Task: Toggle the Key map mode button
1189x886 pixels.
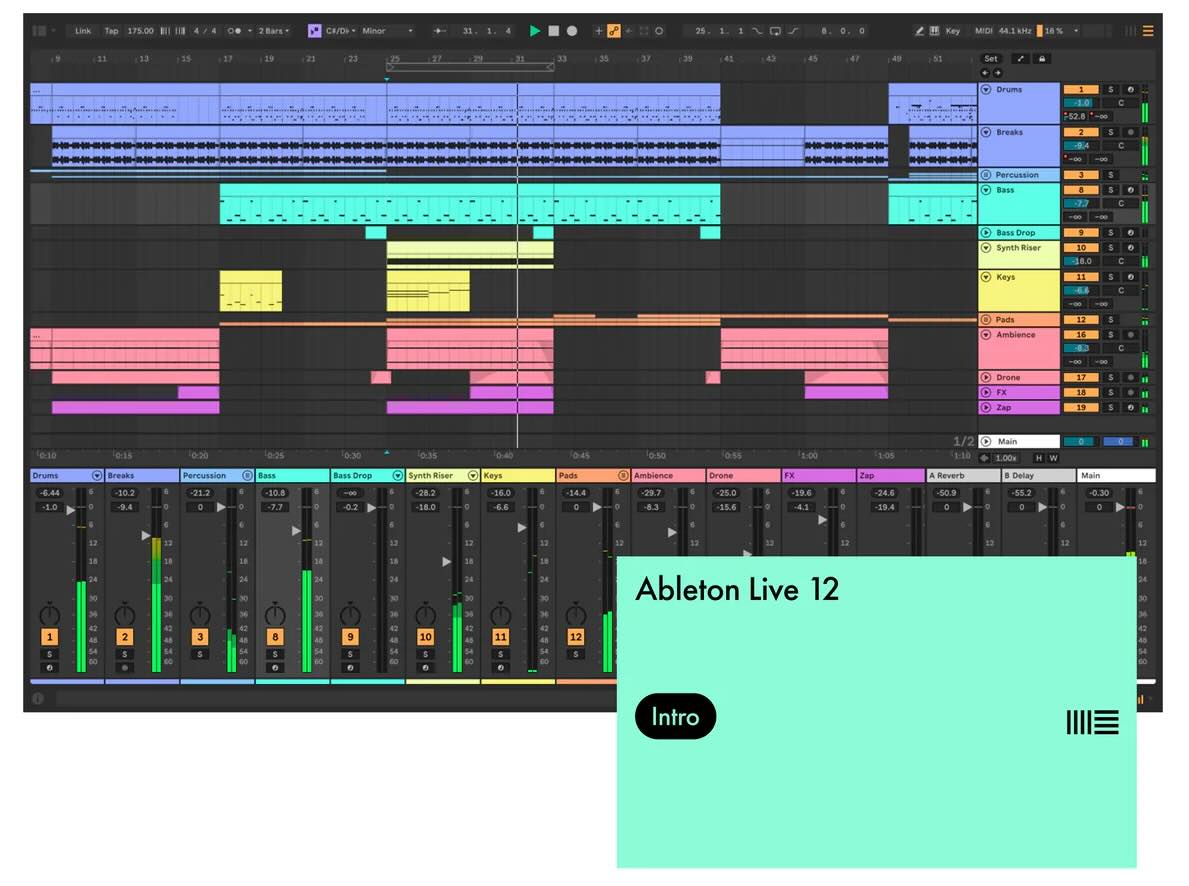Action: click(x=952, y=31)
